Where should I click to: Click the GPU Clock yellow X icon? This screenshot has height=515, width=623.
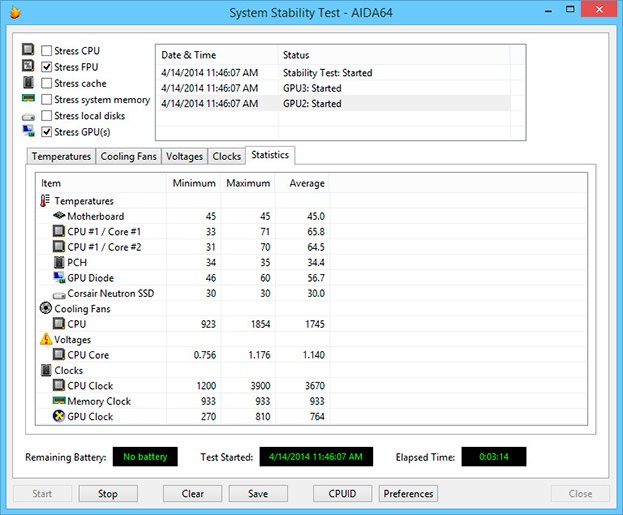tap(59, 416)
